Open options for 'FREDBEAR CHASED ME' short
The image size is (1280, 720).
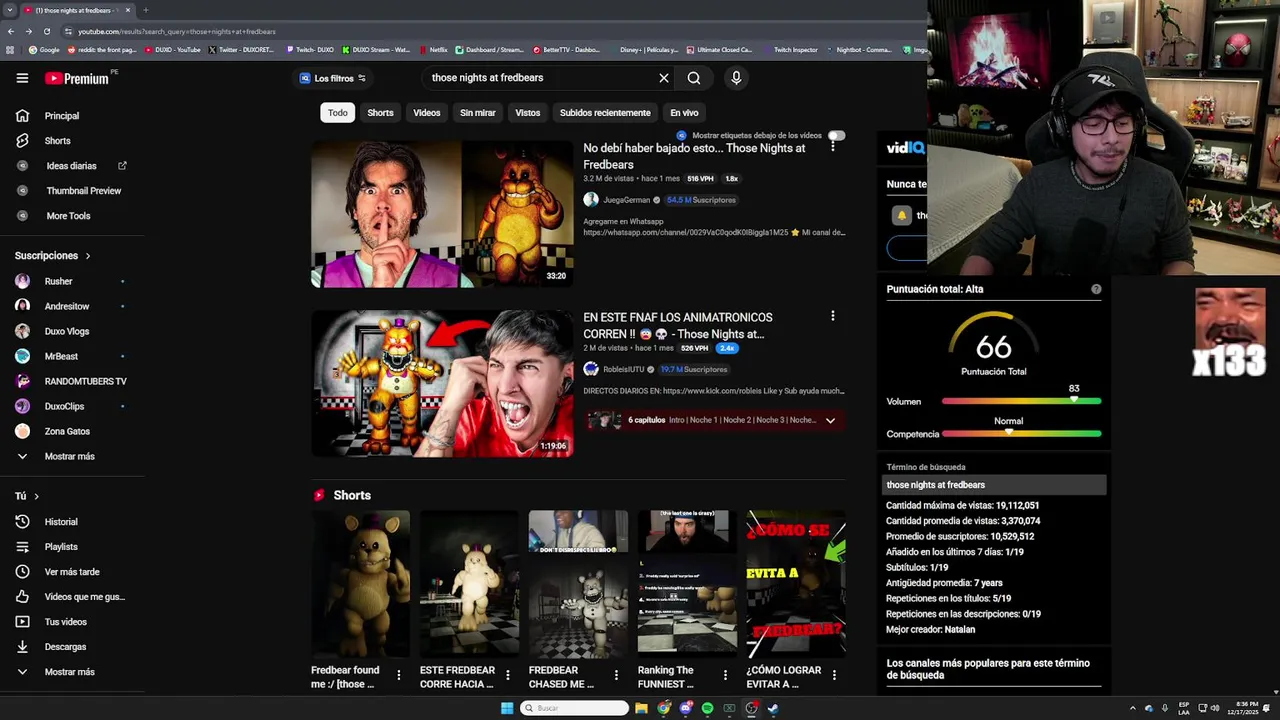point(616,675)
